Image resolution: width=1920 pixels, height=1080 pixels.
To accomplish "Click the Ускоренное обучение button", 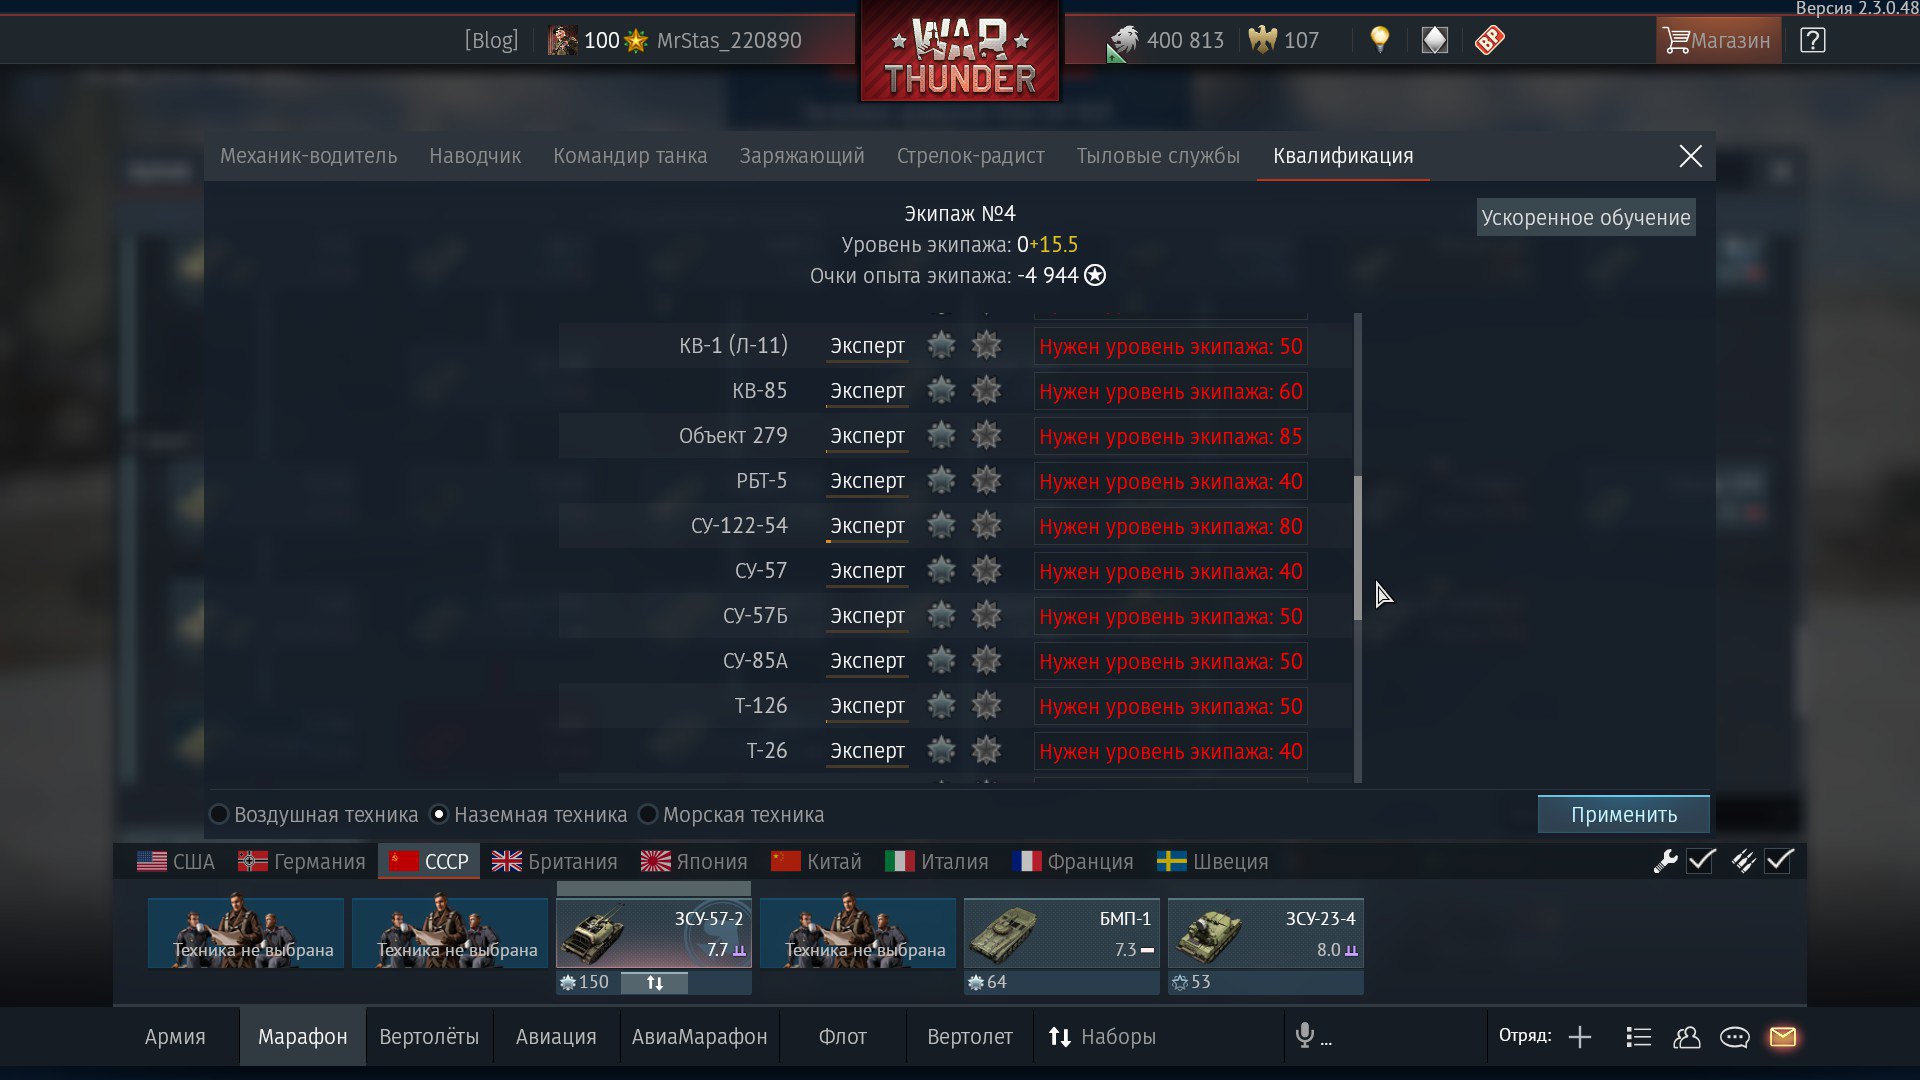I will click(x=1586, y=218).
